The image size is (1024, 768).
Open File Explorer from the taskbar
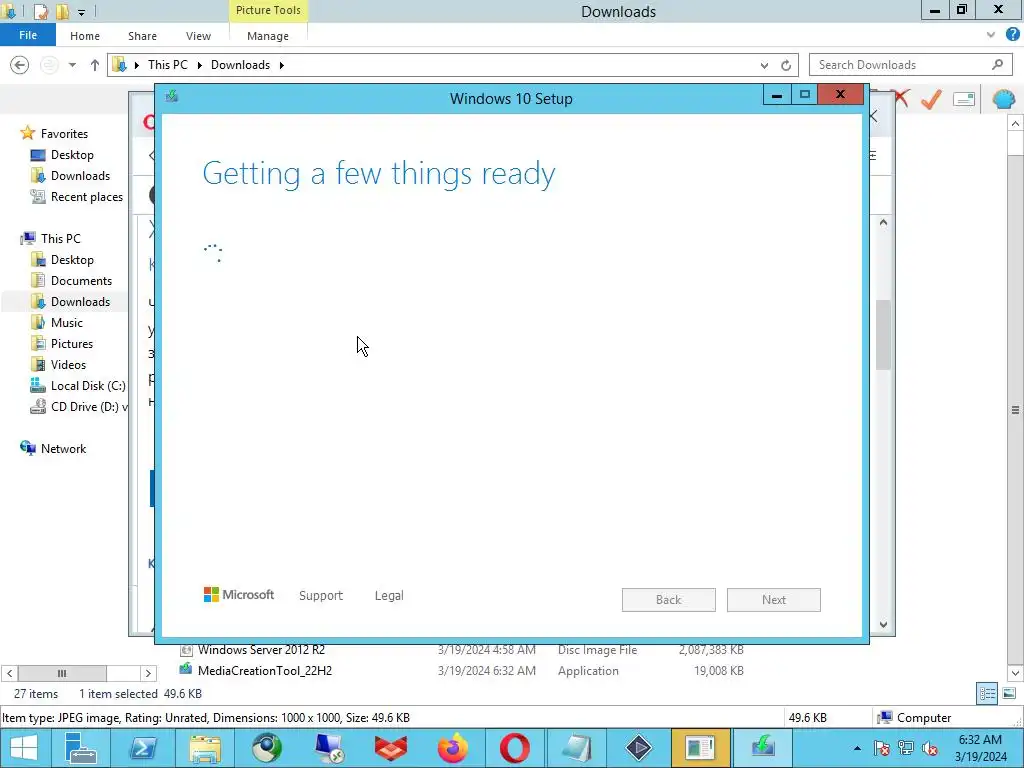pyautogui.click(x=205, y=748)
